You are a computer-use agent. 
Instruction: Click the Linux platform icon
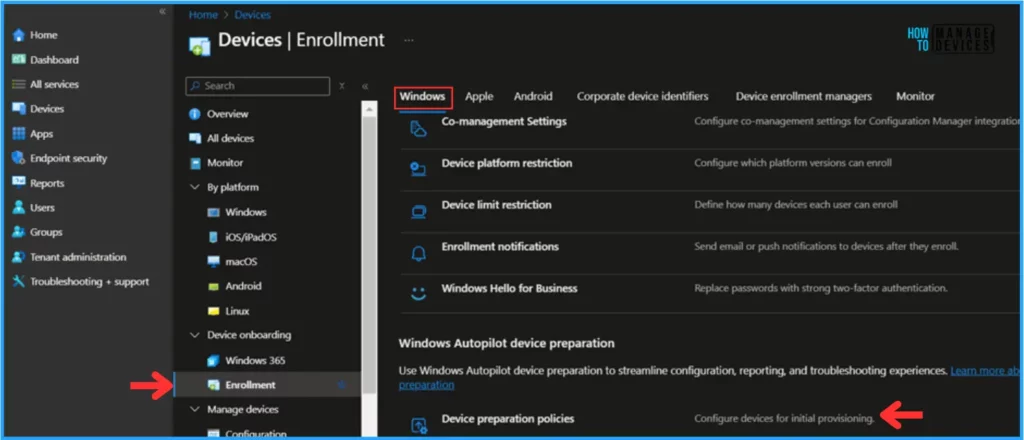(x=213, y=311)
